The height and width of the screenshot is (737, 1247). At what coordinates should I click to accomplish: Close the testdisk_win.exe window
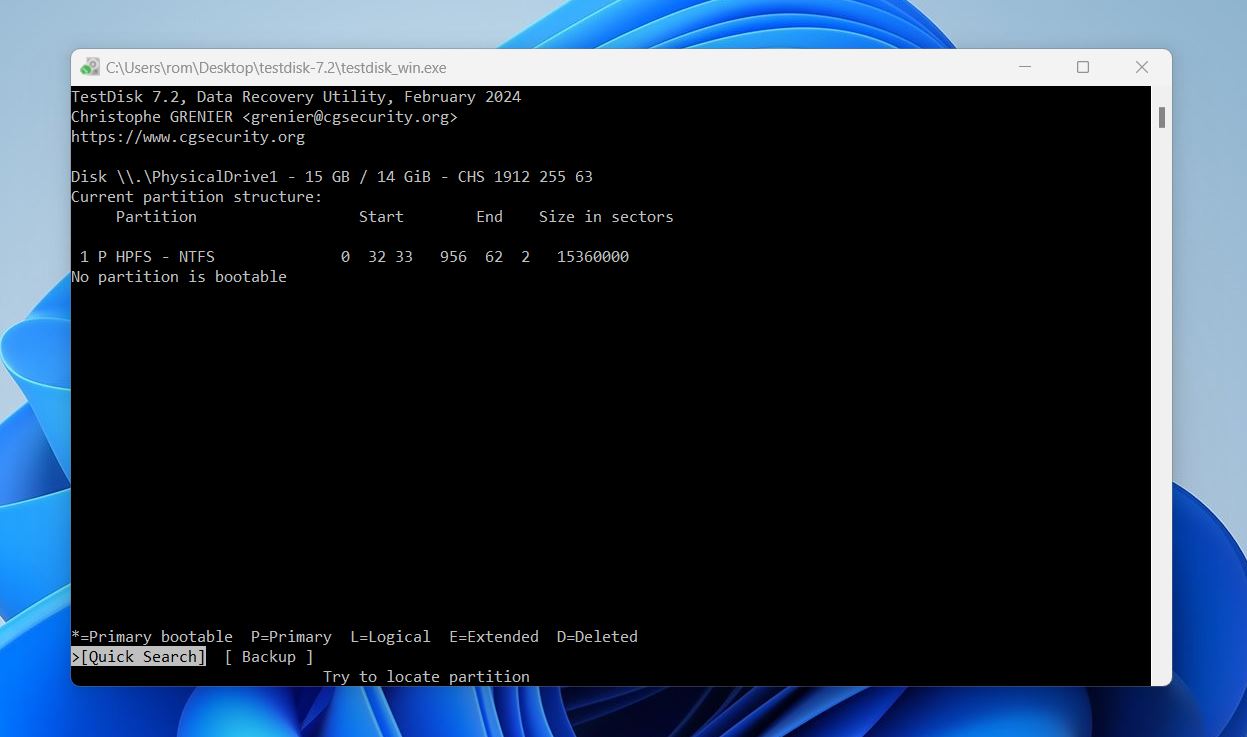[1141, 67]
